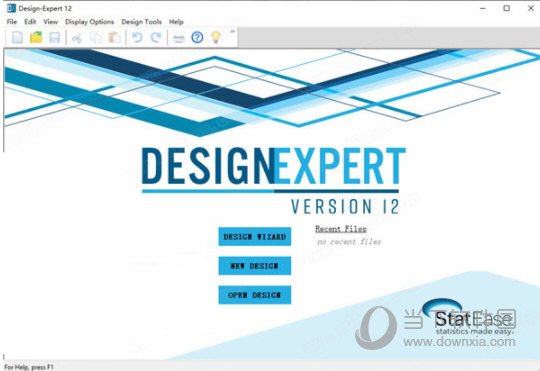Viewport: 540px width, 371px height.
Task: Click the Print toolbar icon
Action: click(178, 38)
